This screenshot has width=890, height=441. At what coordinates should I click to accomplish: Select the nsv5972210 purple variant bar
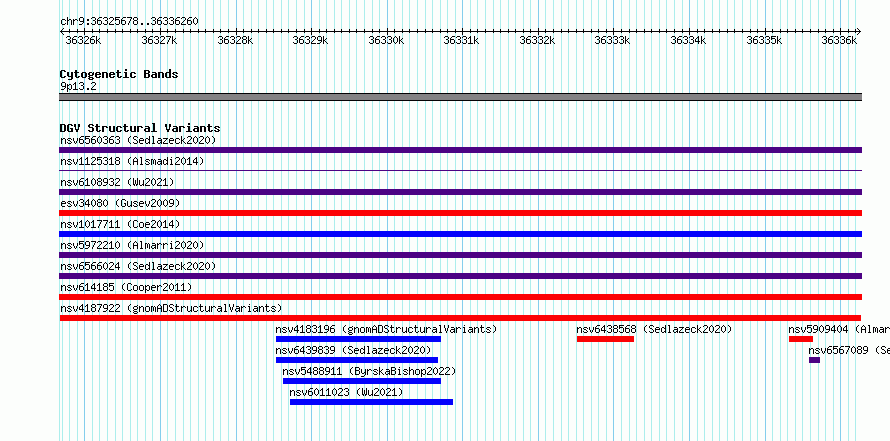pyautogui.click(x=460, y=255)
